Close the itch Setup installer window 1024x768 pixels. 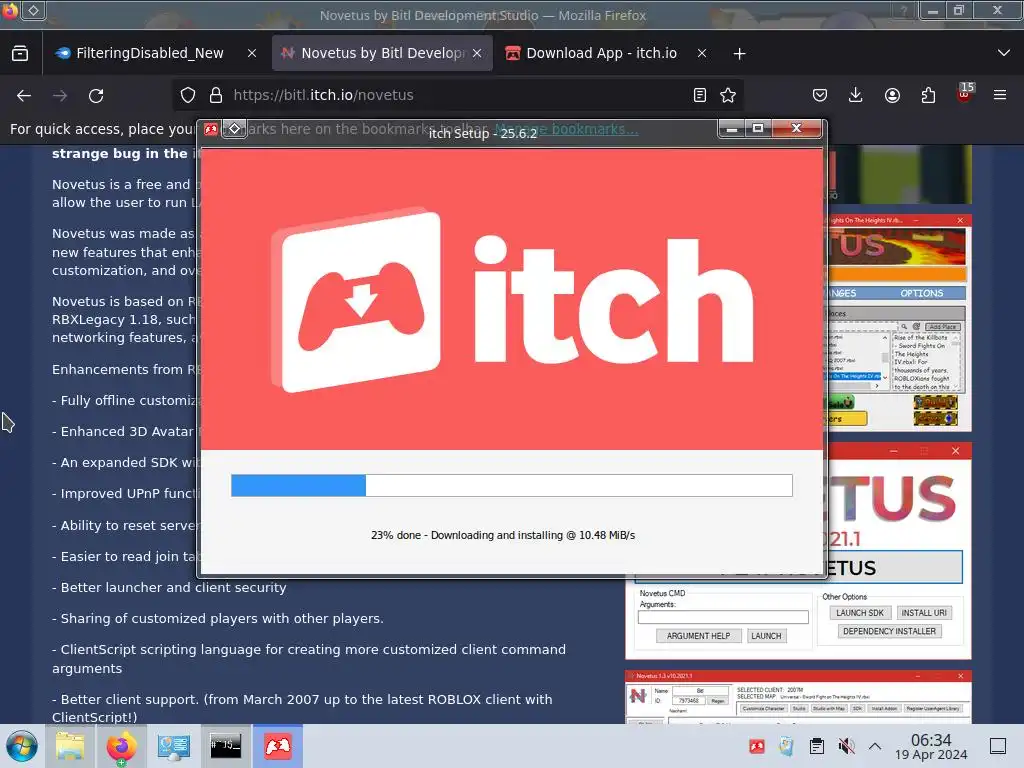[x=797, y=129]
